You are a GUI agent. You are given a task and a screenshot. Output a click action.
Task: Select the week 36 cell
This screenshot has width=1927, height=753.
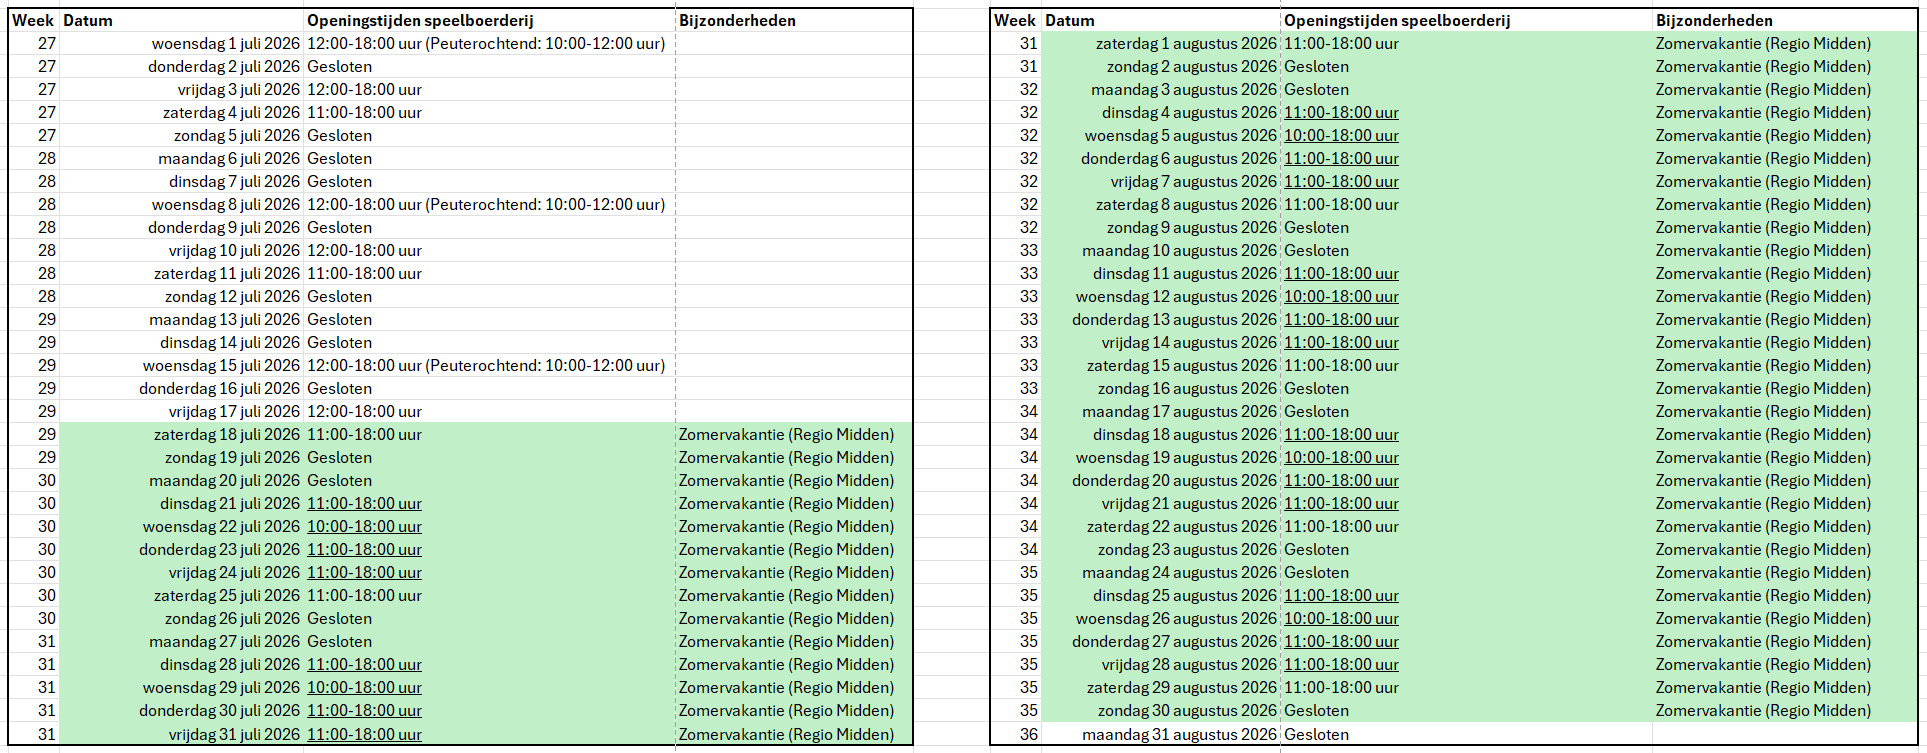point(1028,735)
